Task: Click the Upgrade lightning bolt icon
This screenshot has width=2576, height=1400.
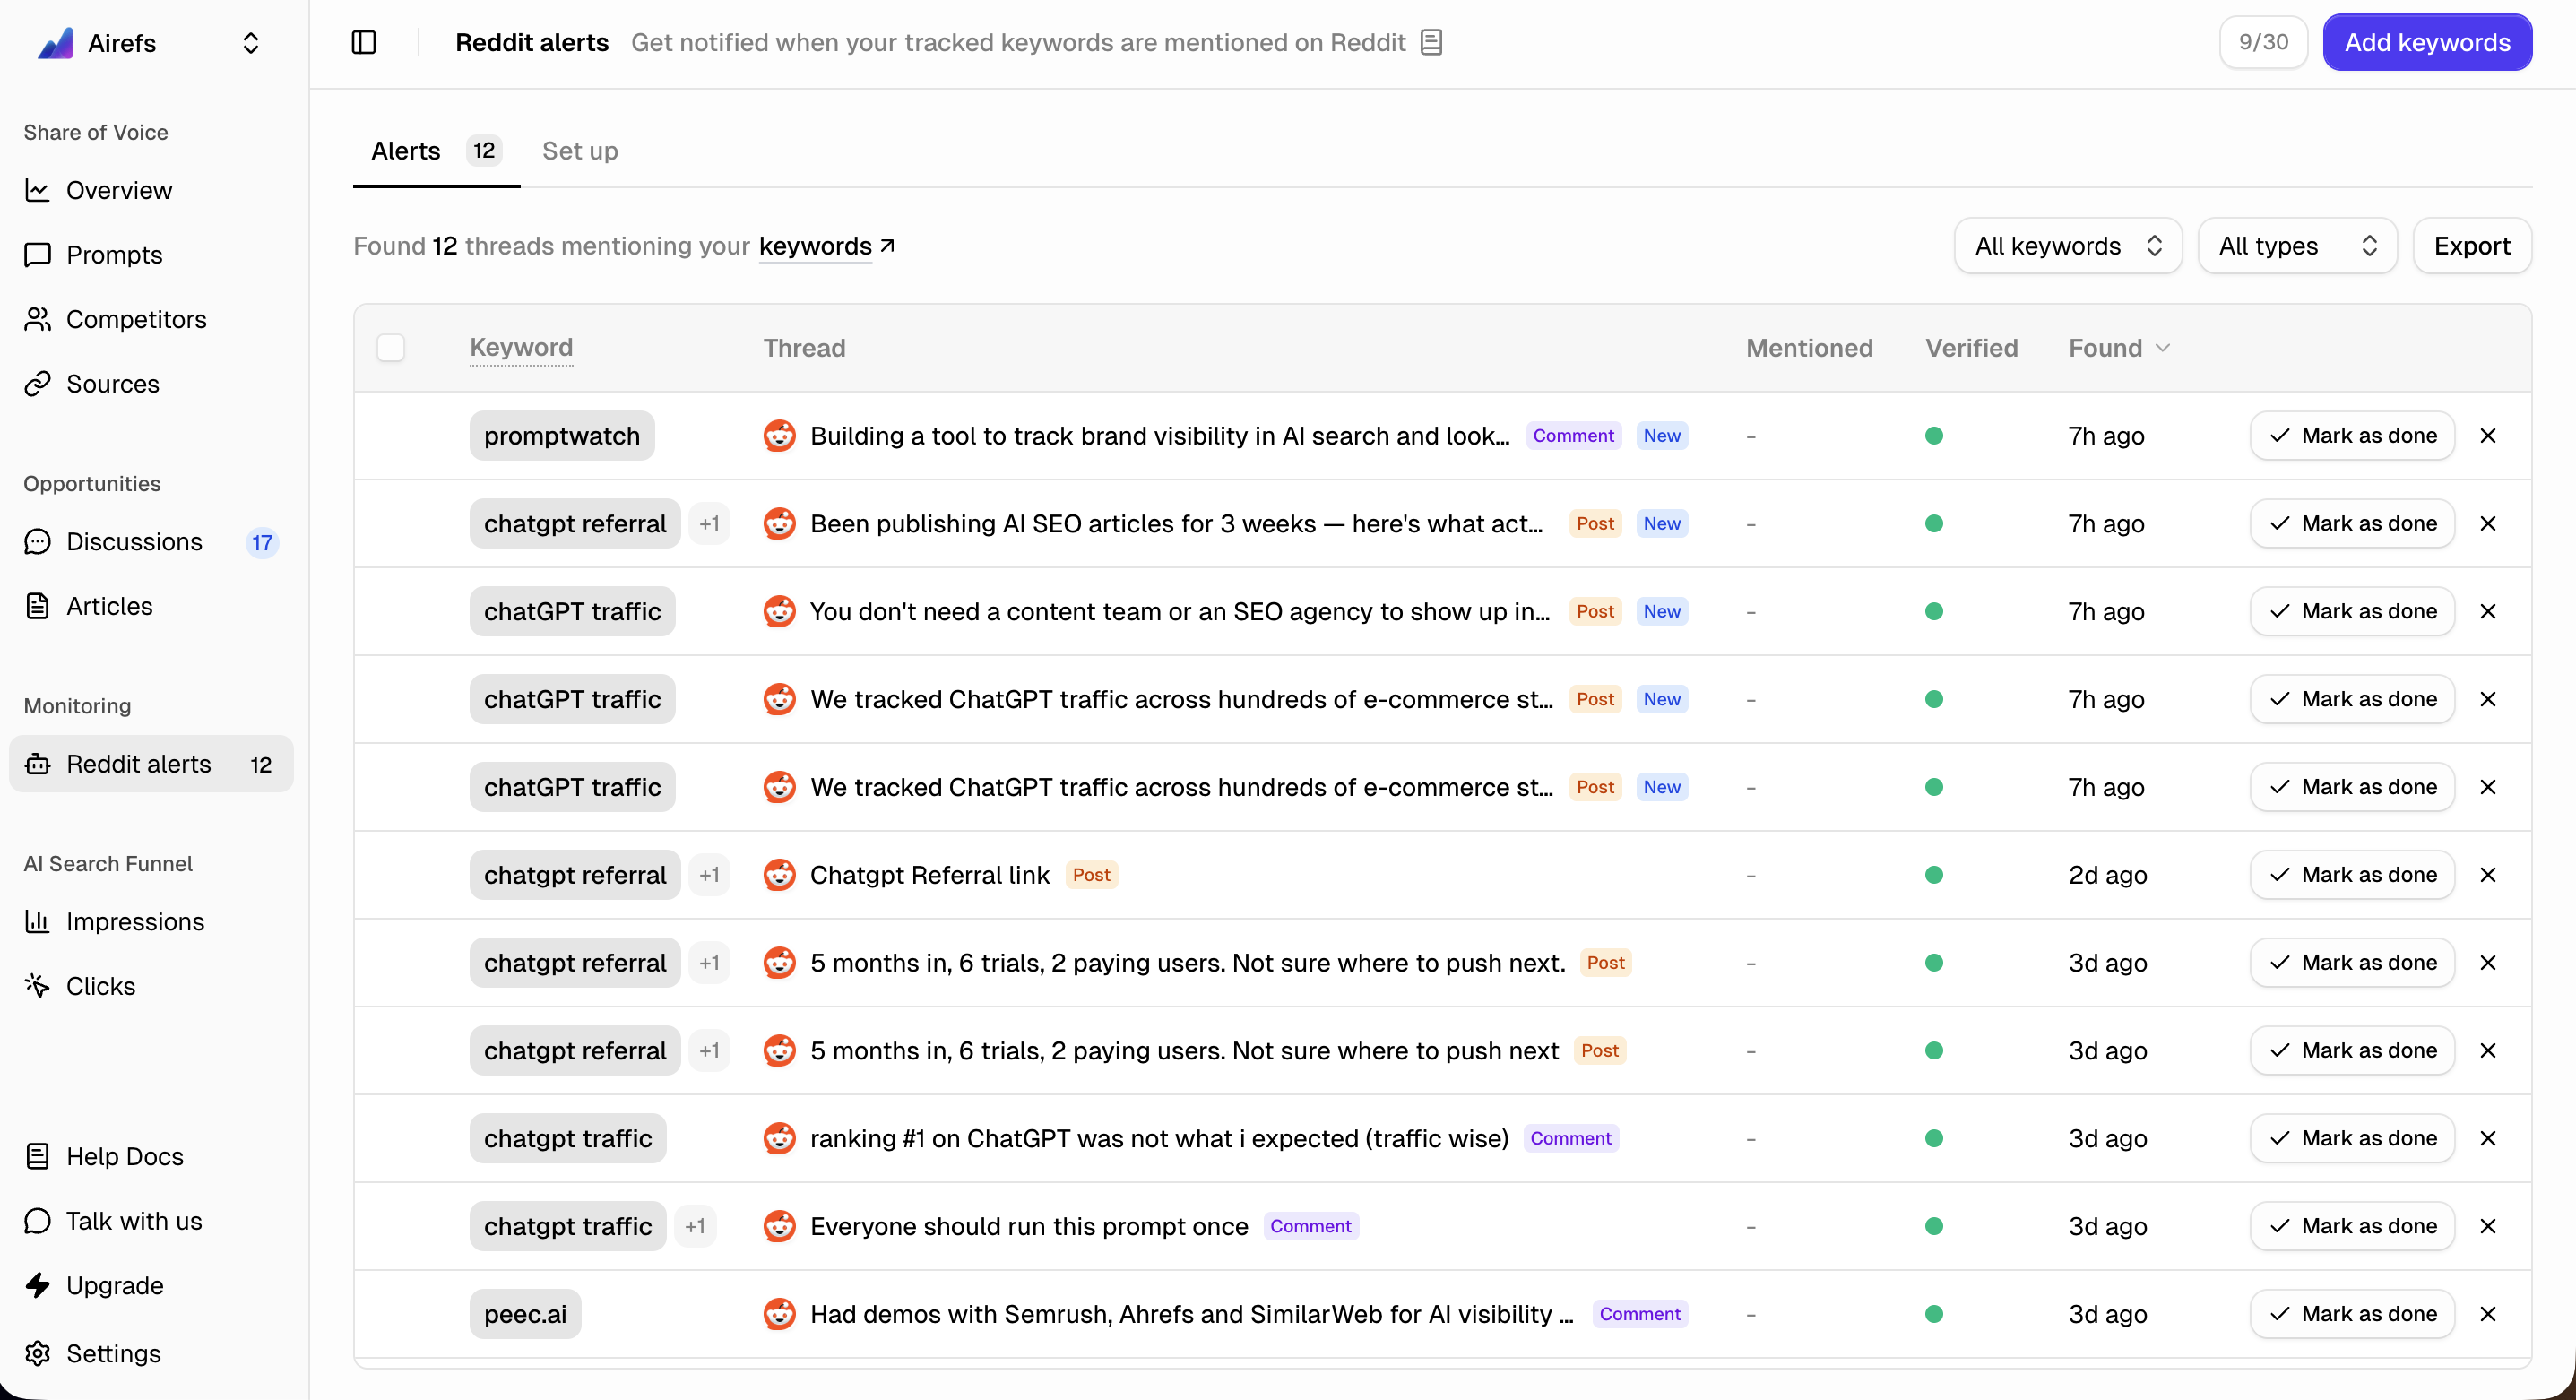Action: pyautogui.click(x=37, y=1285)
